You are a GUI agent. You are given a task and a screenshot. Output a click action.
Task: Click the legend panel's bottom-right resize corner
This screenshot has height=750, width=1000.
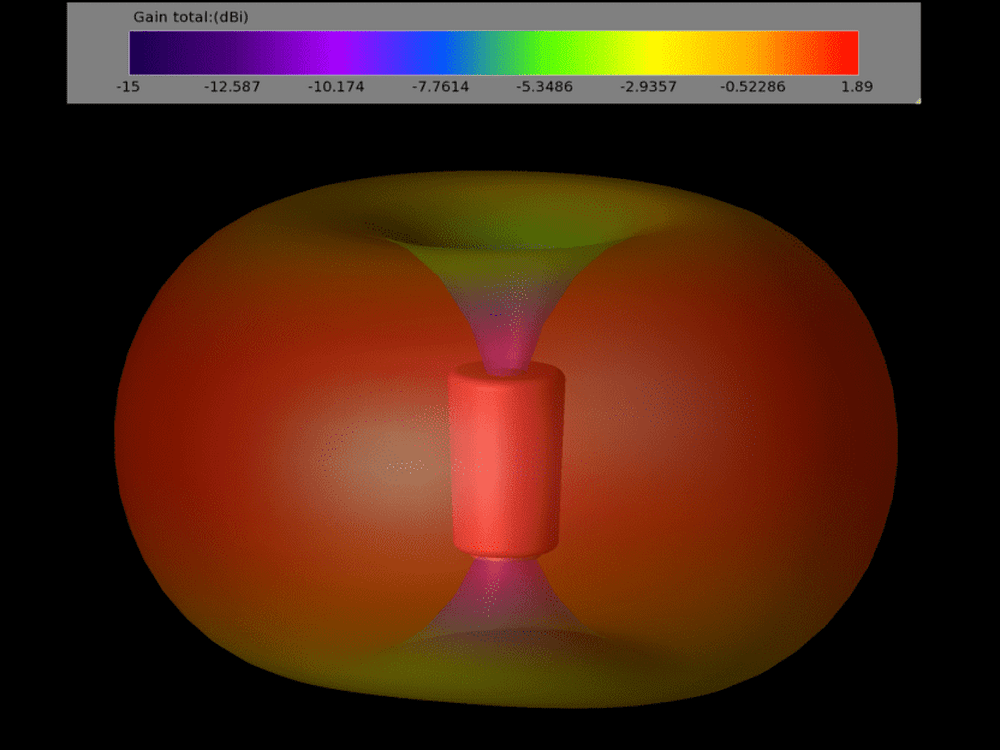(916, 100)
